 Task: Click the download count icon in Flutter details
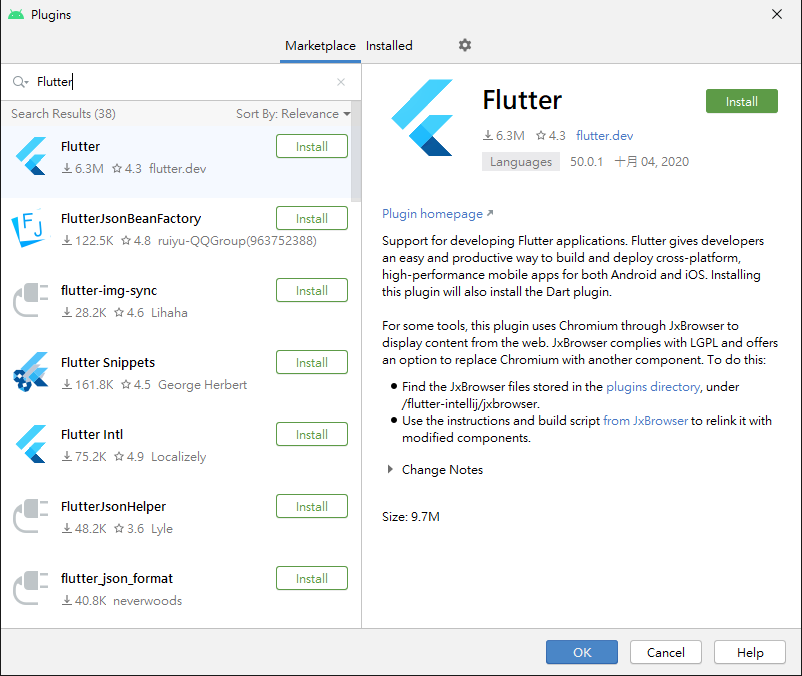(488, 136)
